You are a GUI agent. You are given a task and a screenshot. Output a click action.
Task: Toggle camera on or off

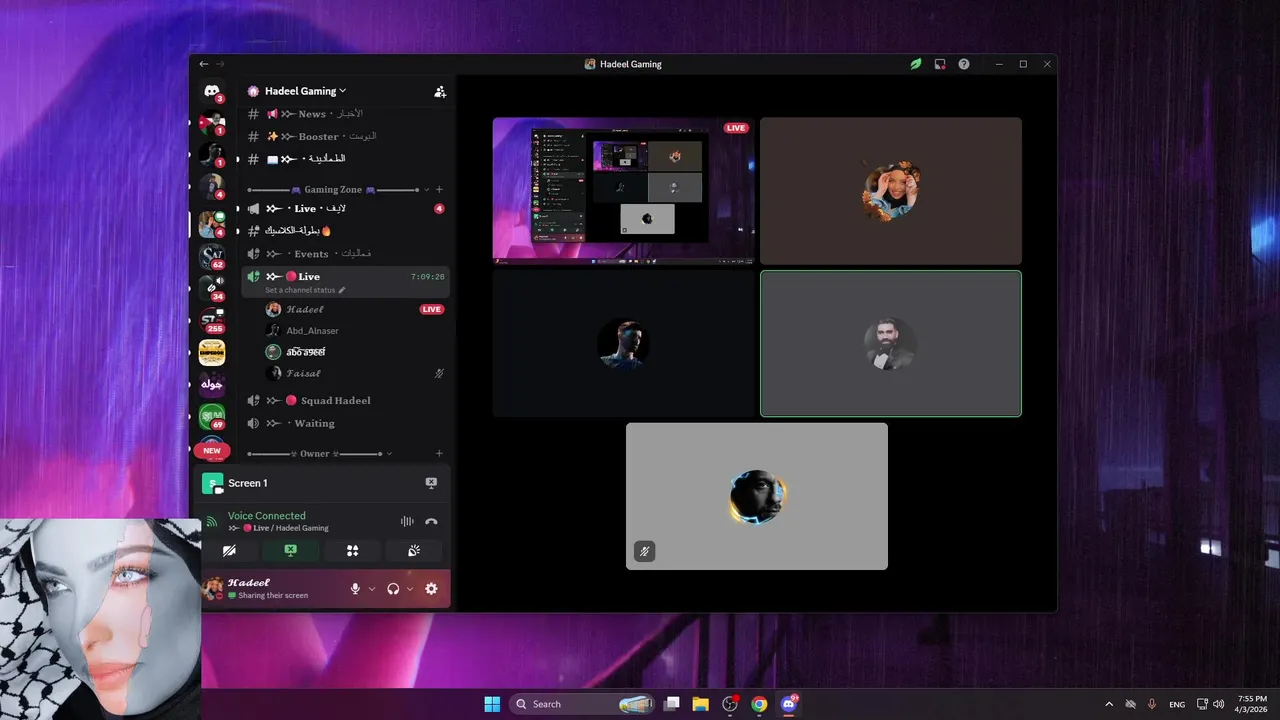click(229, 551)
